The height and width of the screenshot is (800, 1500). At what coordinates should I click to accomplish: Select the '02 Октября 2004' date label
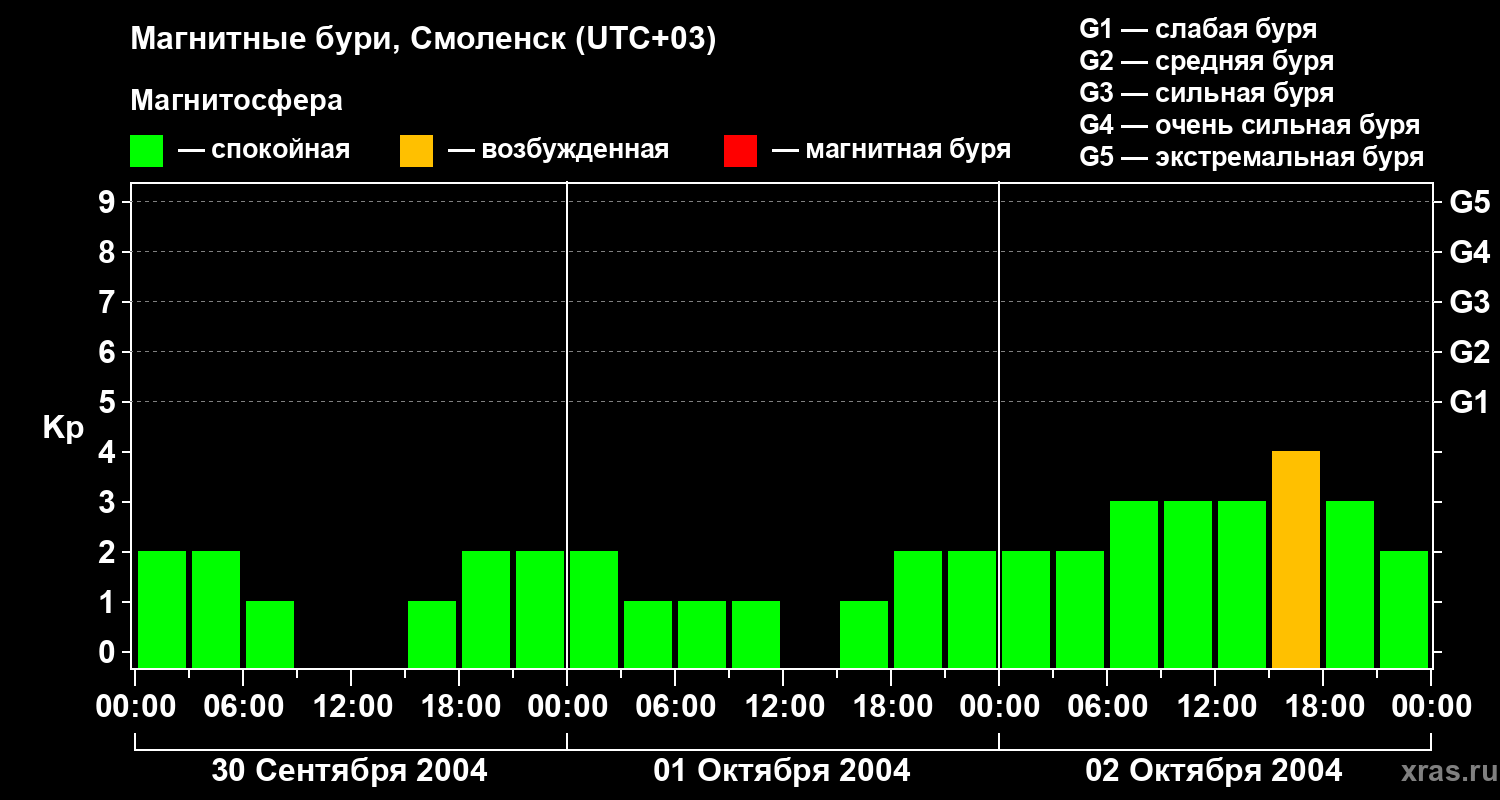[x=1214, y=771]
